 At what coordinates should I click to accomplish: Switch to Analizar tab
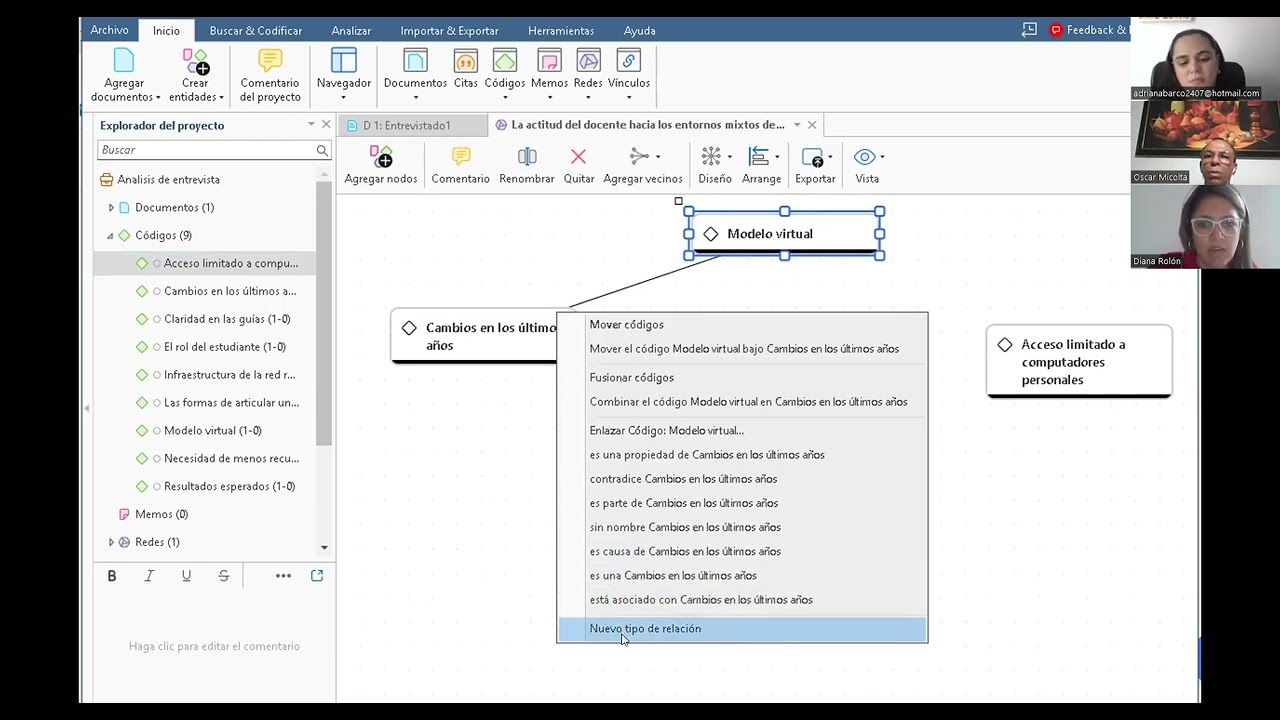point(351,31)
